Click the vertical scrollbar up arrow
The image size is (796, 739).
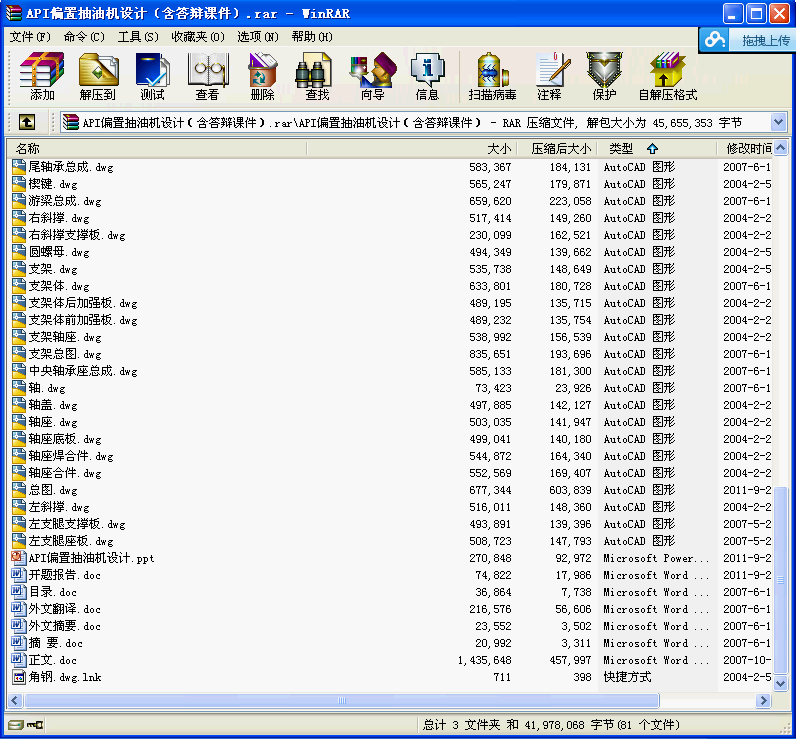click(x=781, y=148)
